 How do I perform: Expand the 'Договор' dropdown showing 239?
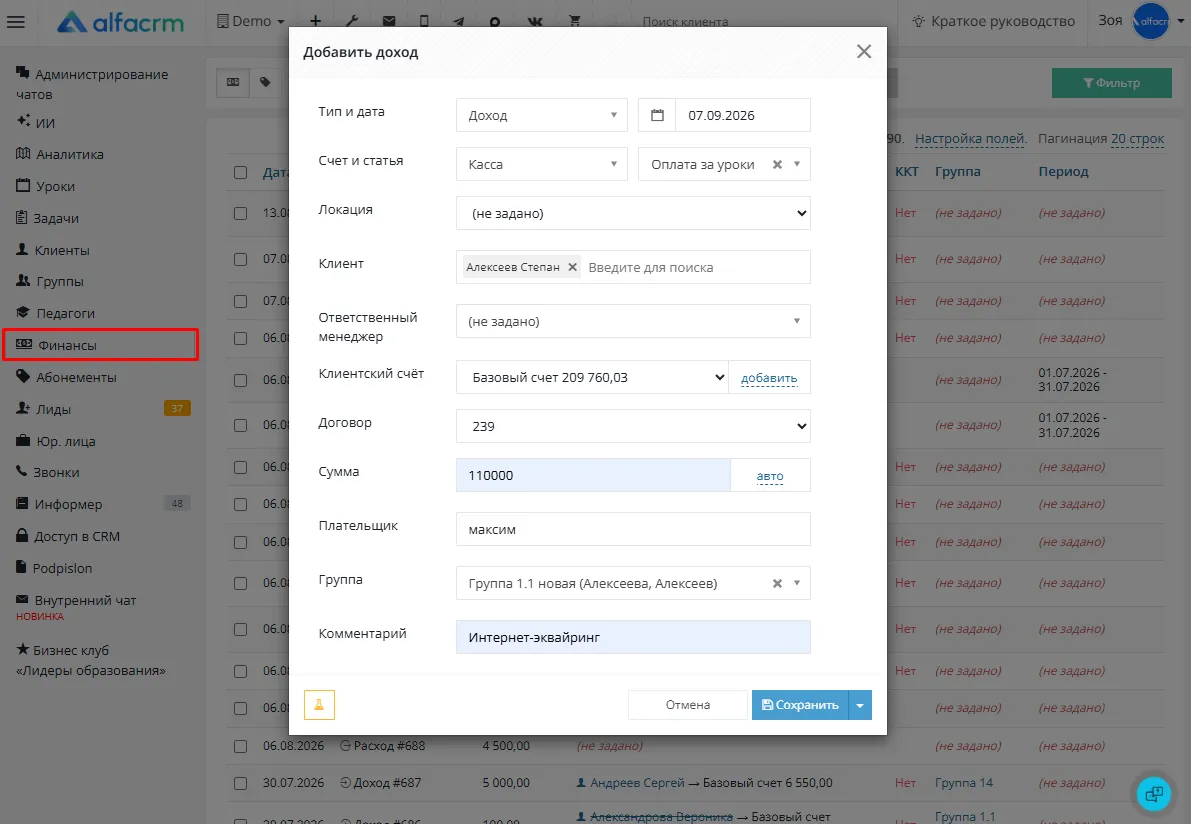tap(633, 426)
